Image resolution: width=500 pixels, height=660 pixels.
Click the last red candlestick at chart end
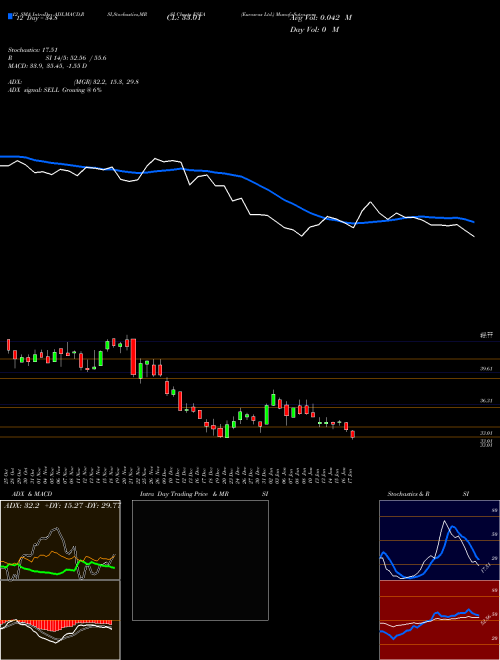pos(353,434)
